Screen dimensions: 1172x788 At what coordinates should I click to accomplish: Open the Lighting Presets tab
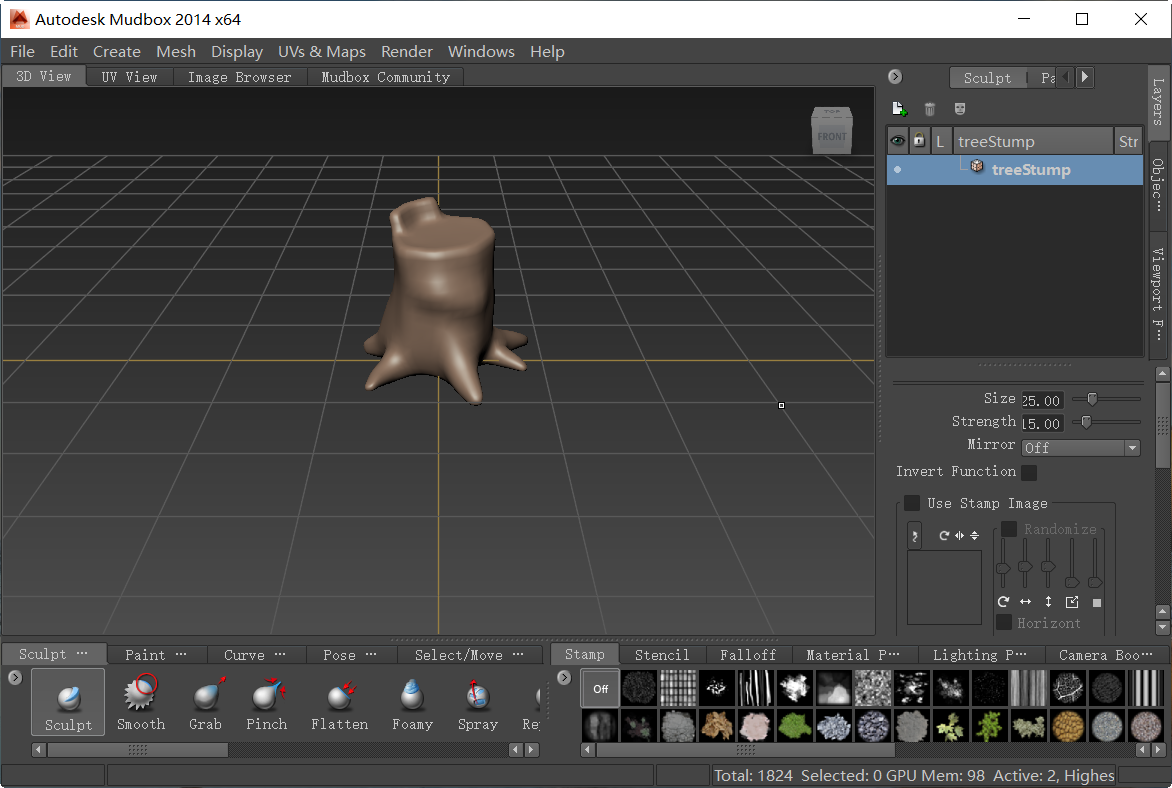click(x=979, y=655)
